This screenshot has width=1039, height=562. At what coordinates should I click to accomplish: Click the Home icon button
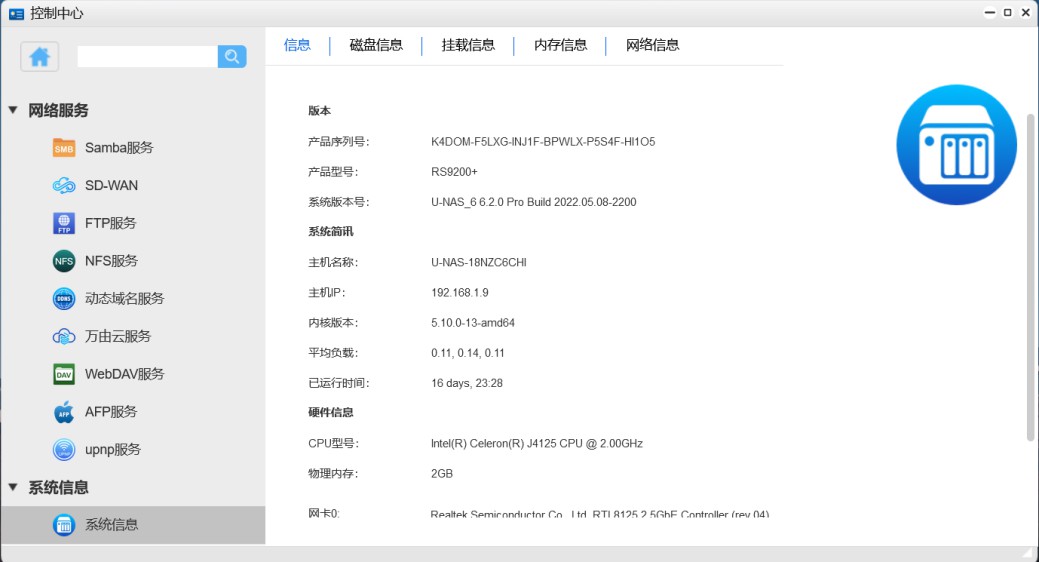click(x=40, y=57)
